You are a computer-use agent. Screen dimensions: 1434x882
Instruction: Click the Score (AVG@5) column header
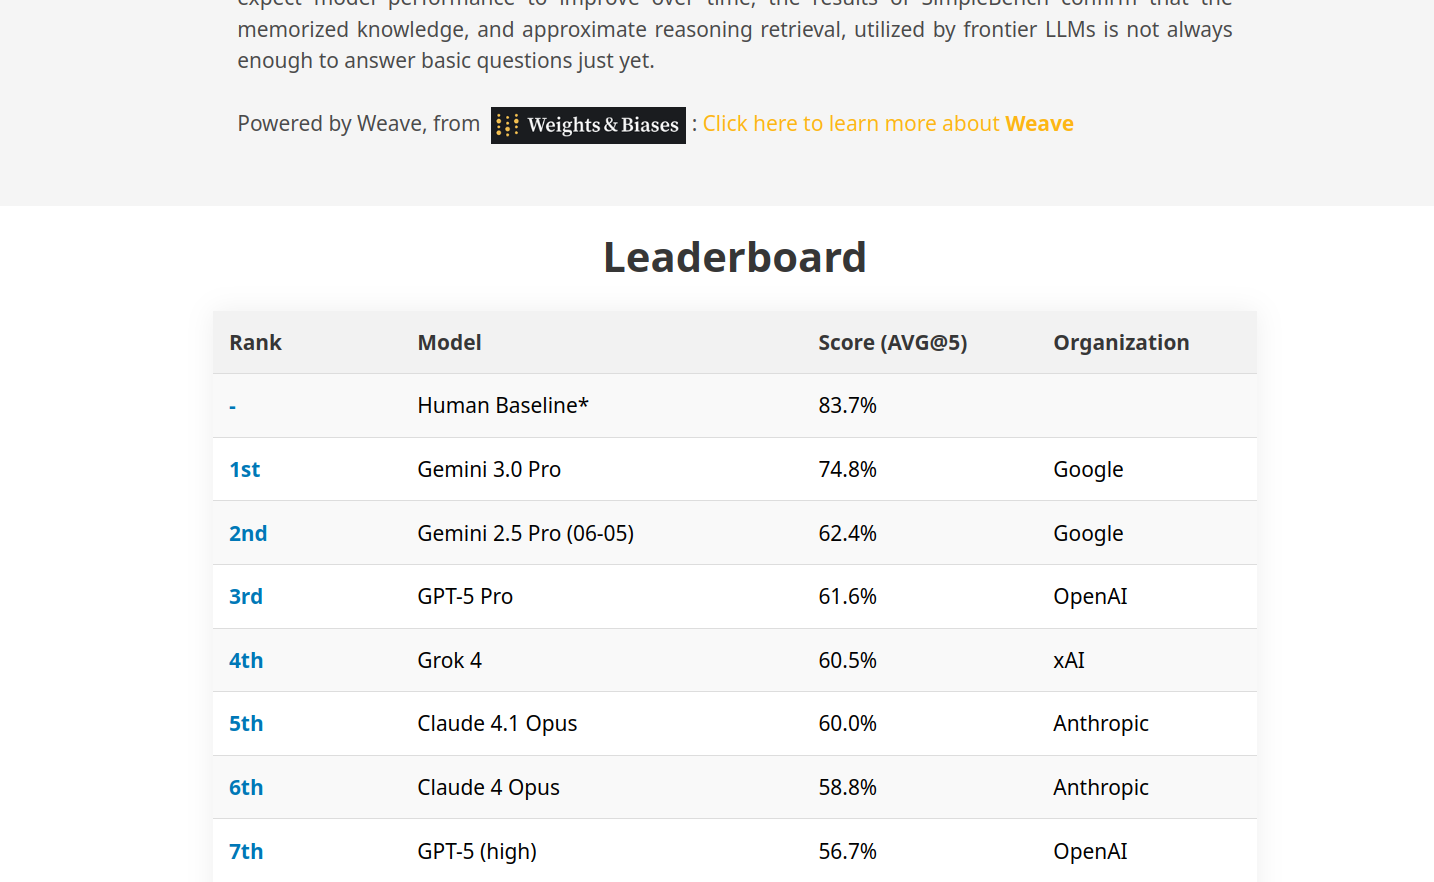[892, 343]
